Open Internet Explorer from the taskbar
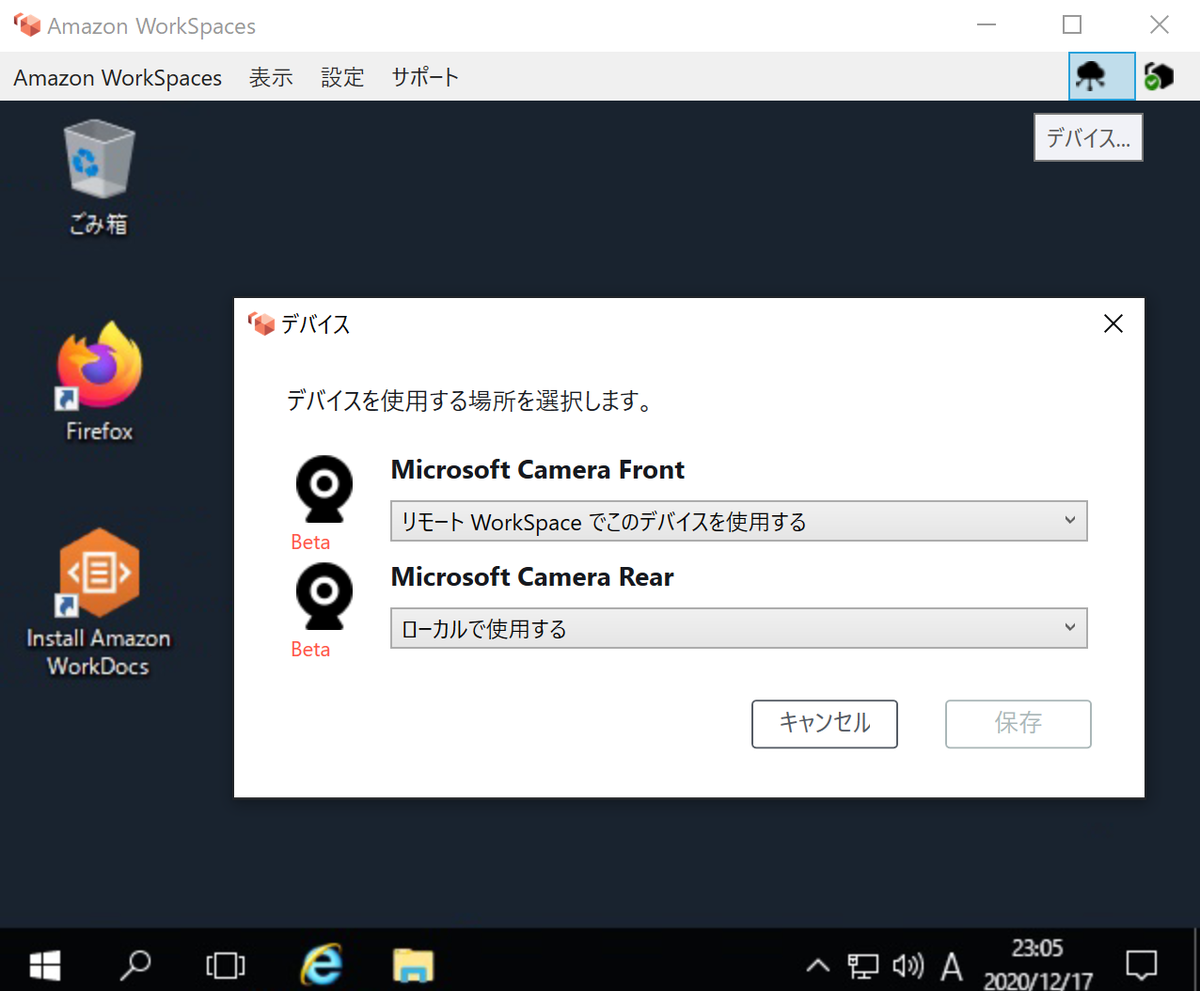The height and width of the screenshot is (991, 1200). pos(320,965)
